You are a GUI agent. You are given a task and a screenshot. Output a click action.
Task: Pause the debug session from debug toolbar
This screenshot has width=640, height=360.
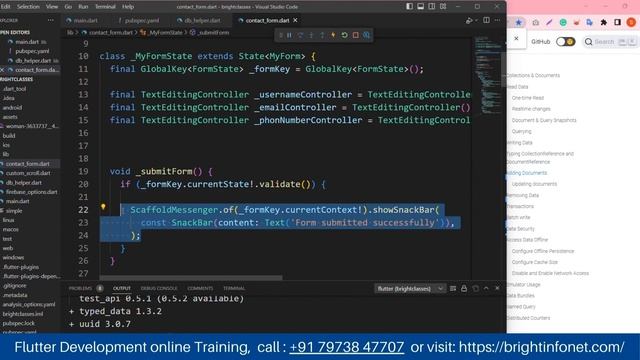(x=289, y=35)
